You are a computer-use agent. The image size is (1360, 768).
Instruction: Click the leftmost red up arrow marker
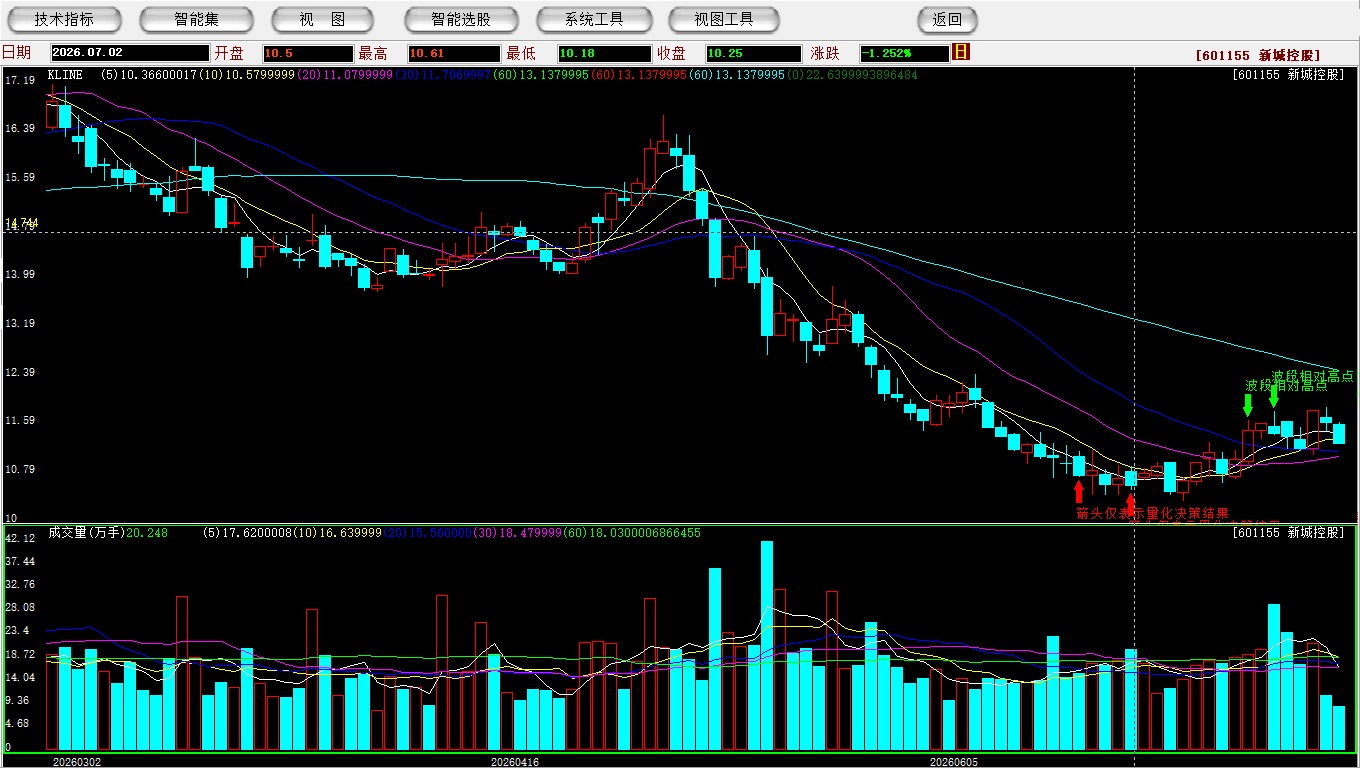[1078, 491]
